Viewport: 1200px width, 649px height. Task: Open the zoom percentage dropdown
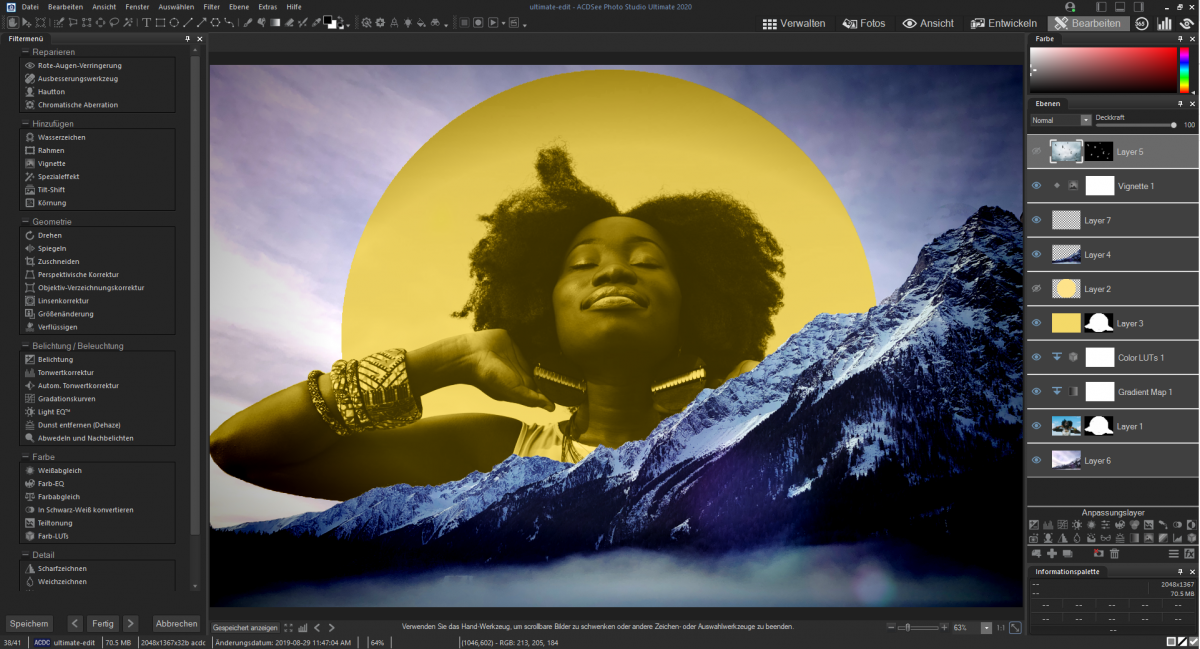986,628
